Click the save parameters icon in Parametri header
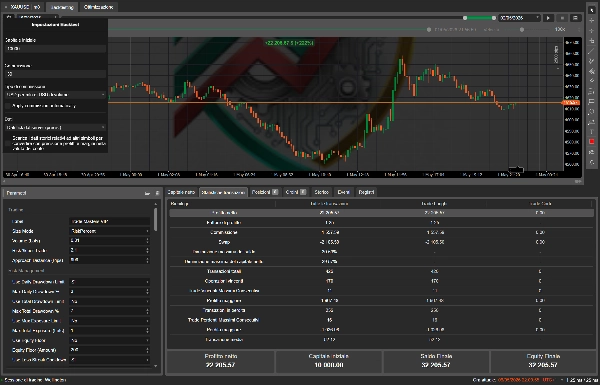Image resolution: width=600 pixels, height=385 pixels. coord(157,193)
